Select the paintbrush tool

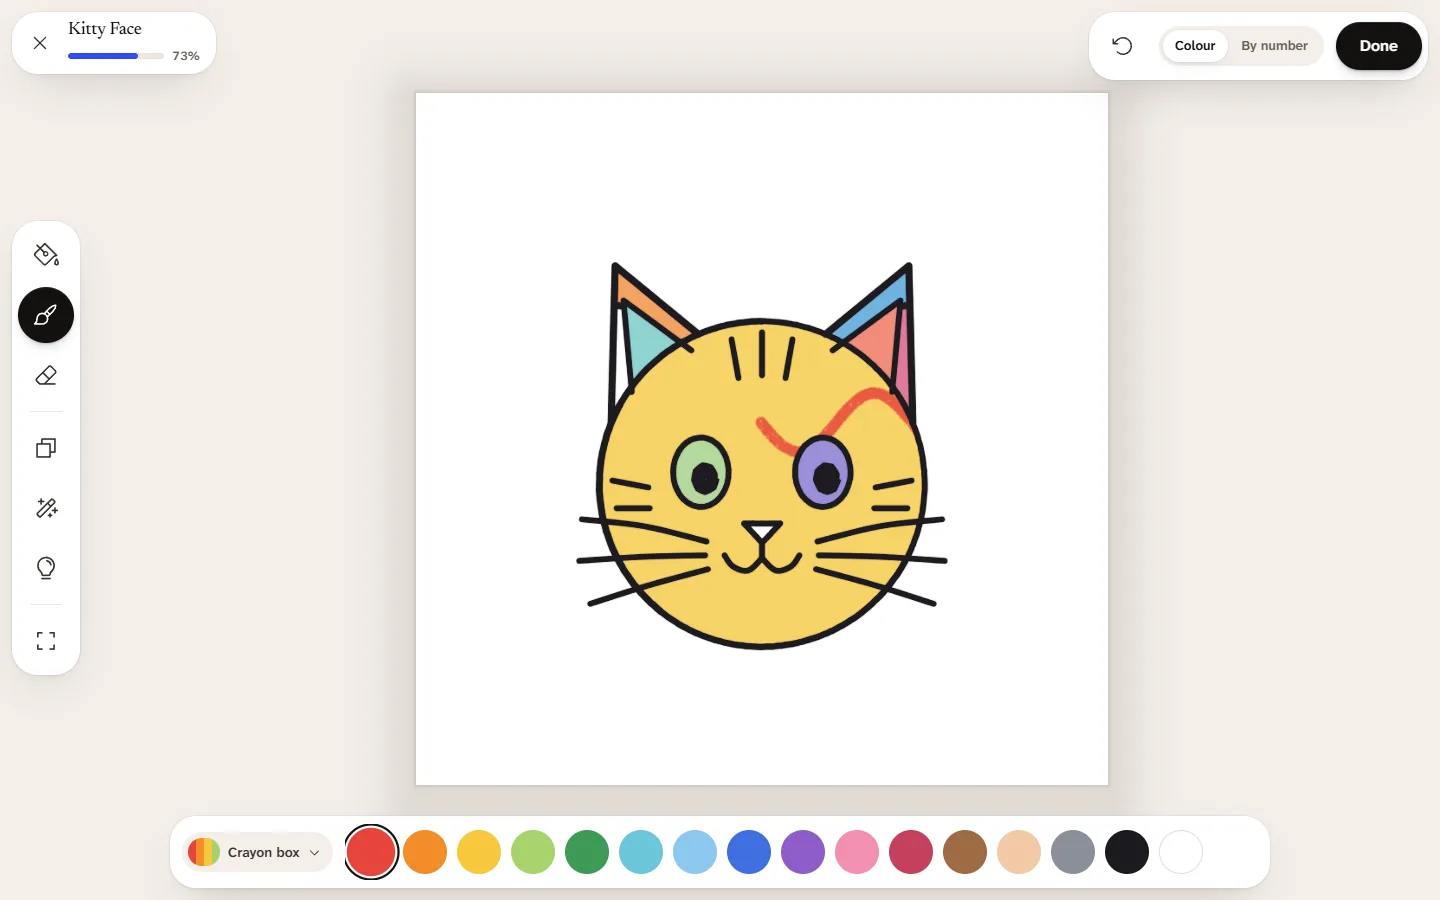(46, 315)
